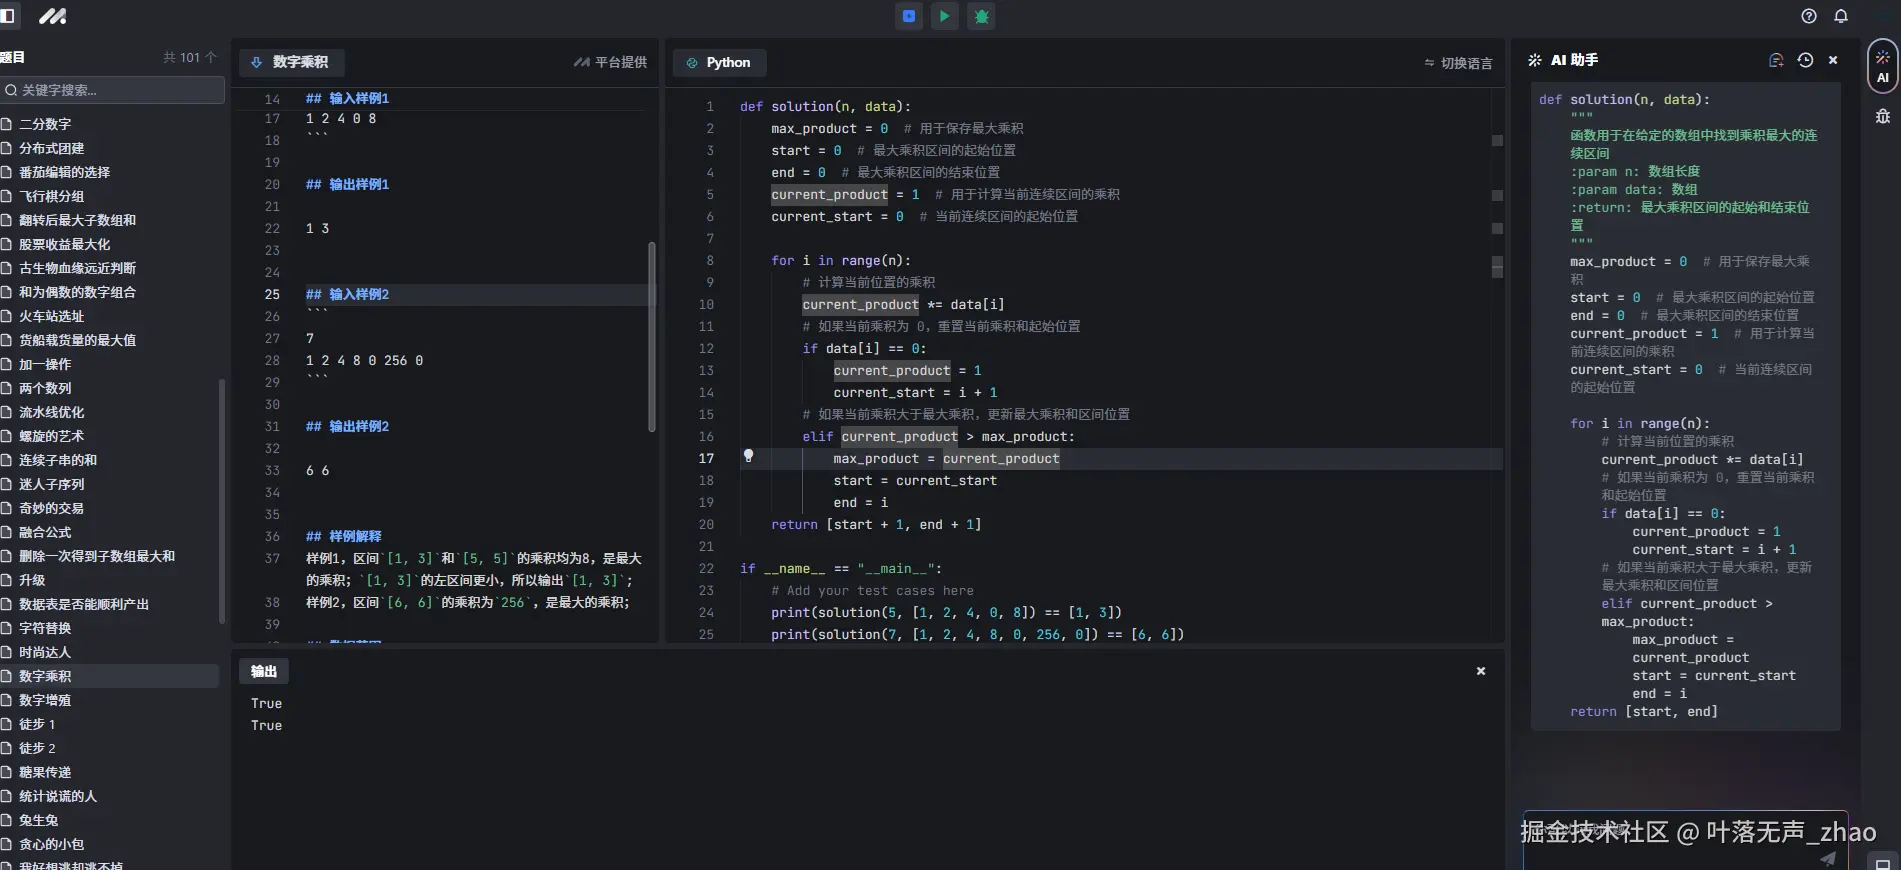Toggle the left sidebar panel icon
Viewport: 1901px width, 870px height.
click(x=8, y=16)
